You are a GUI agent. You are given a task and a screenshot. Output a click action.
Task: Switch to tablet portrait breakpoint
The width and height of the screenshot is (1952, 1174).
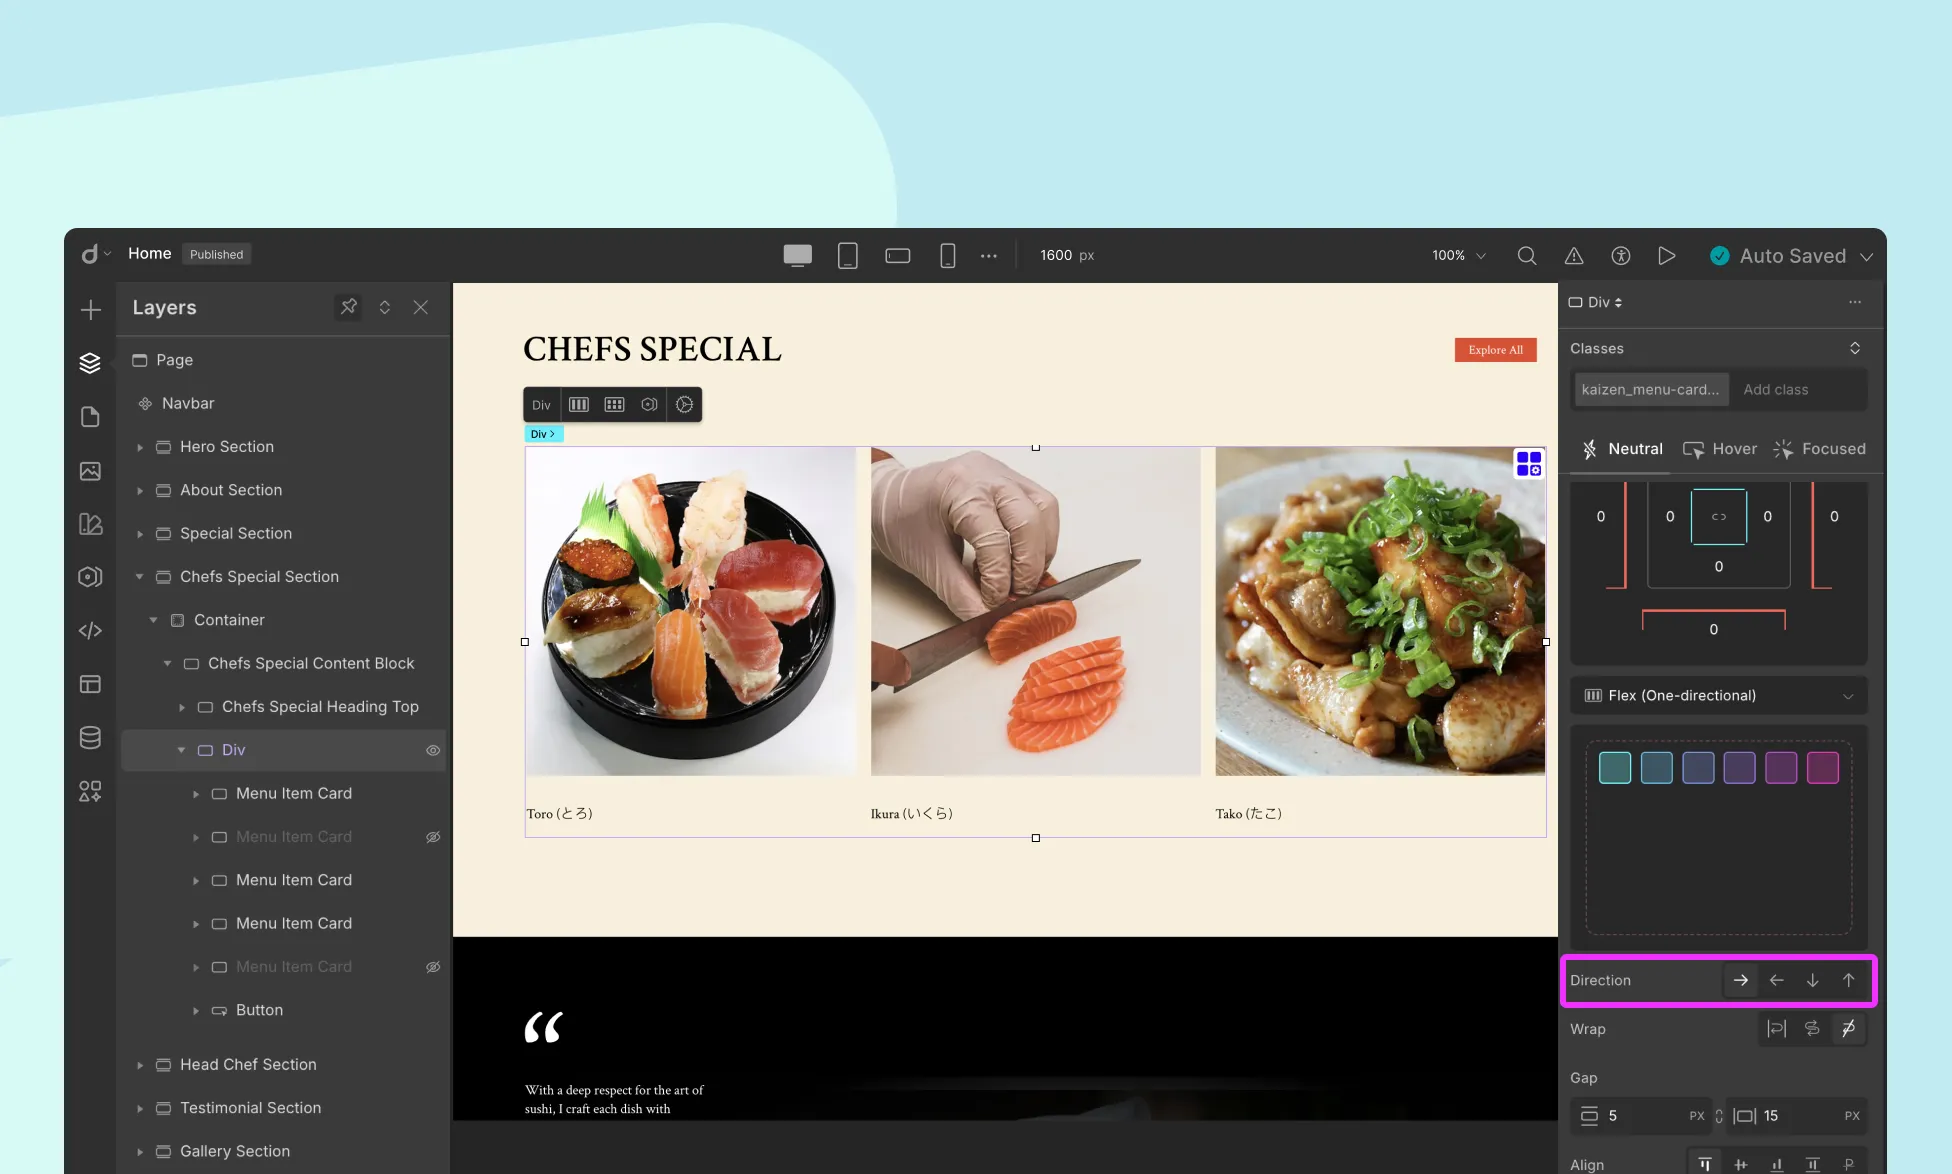coord(848,255)
